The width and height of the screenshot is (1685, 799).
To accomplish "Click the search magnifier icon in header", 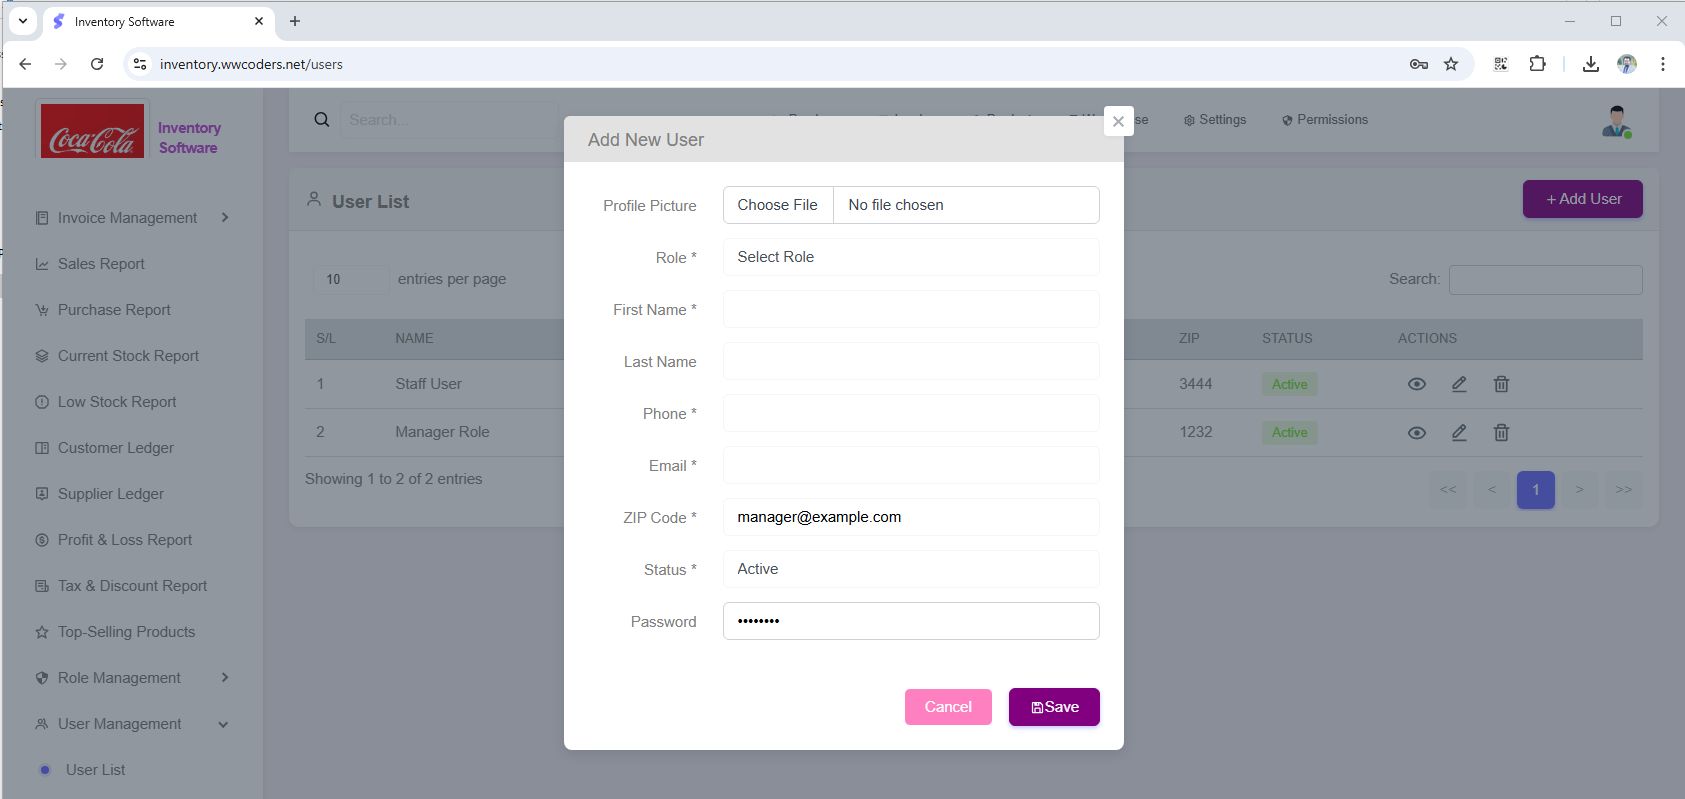I will click(322, 120).
